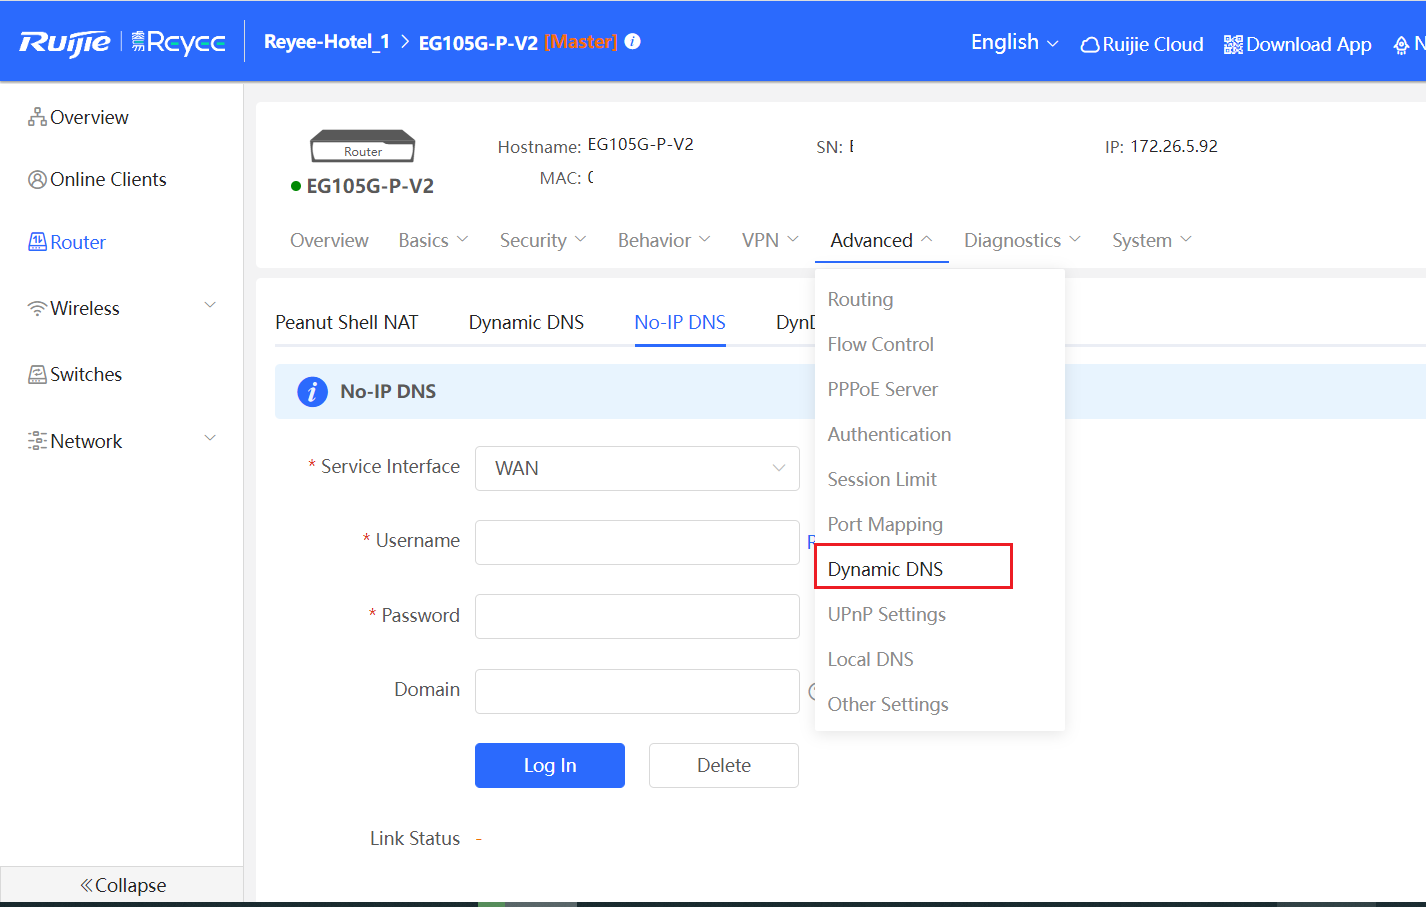Click the info icon next to Master
Viewport: 1426px width, 907px height.
[x=633, y=42]
